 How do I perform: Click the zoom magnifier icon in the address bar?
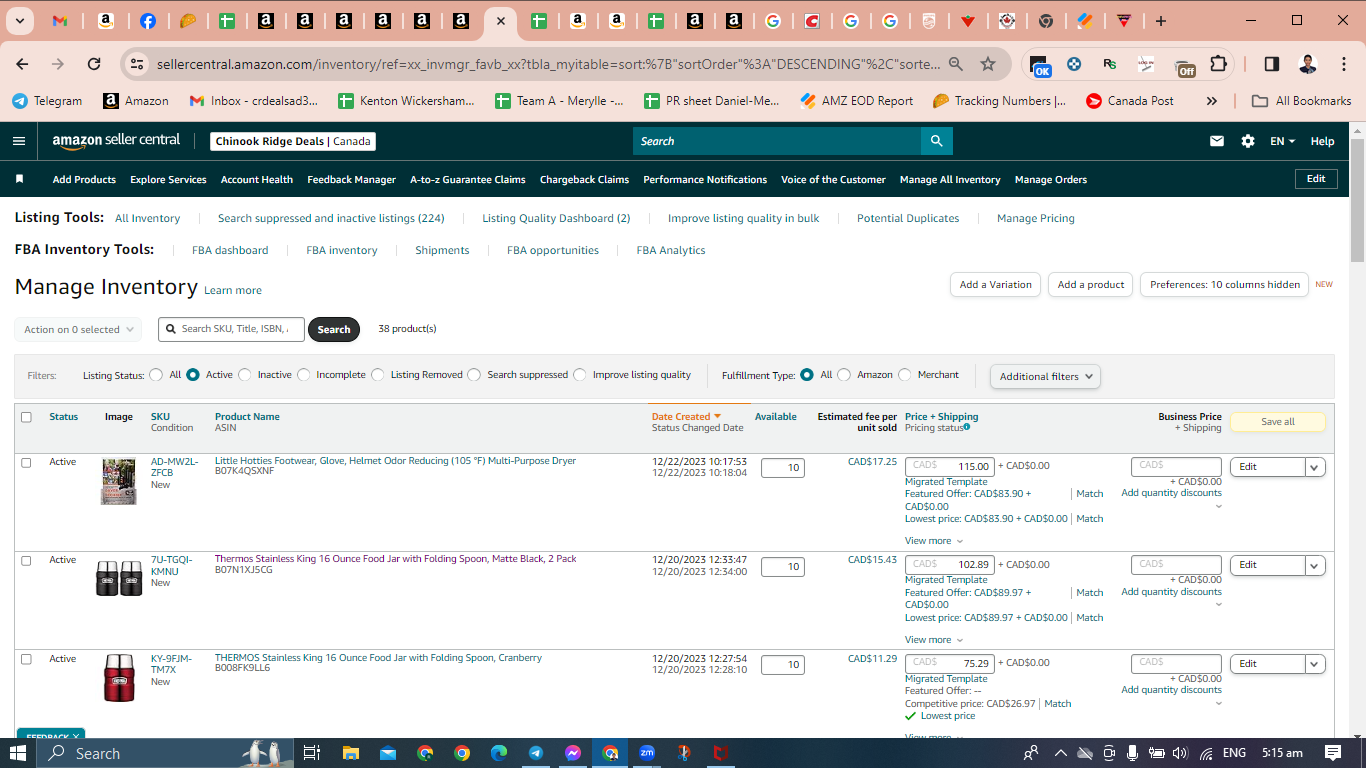click(x=956, y=64)
